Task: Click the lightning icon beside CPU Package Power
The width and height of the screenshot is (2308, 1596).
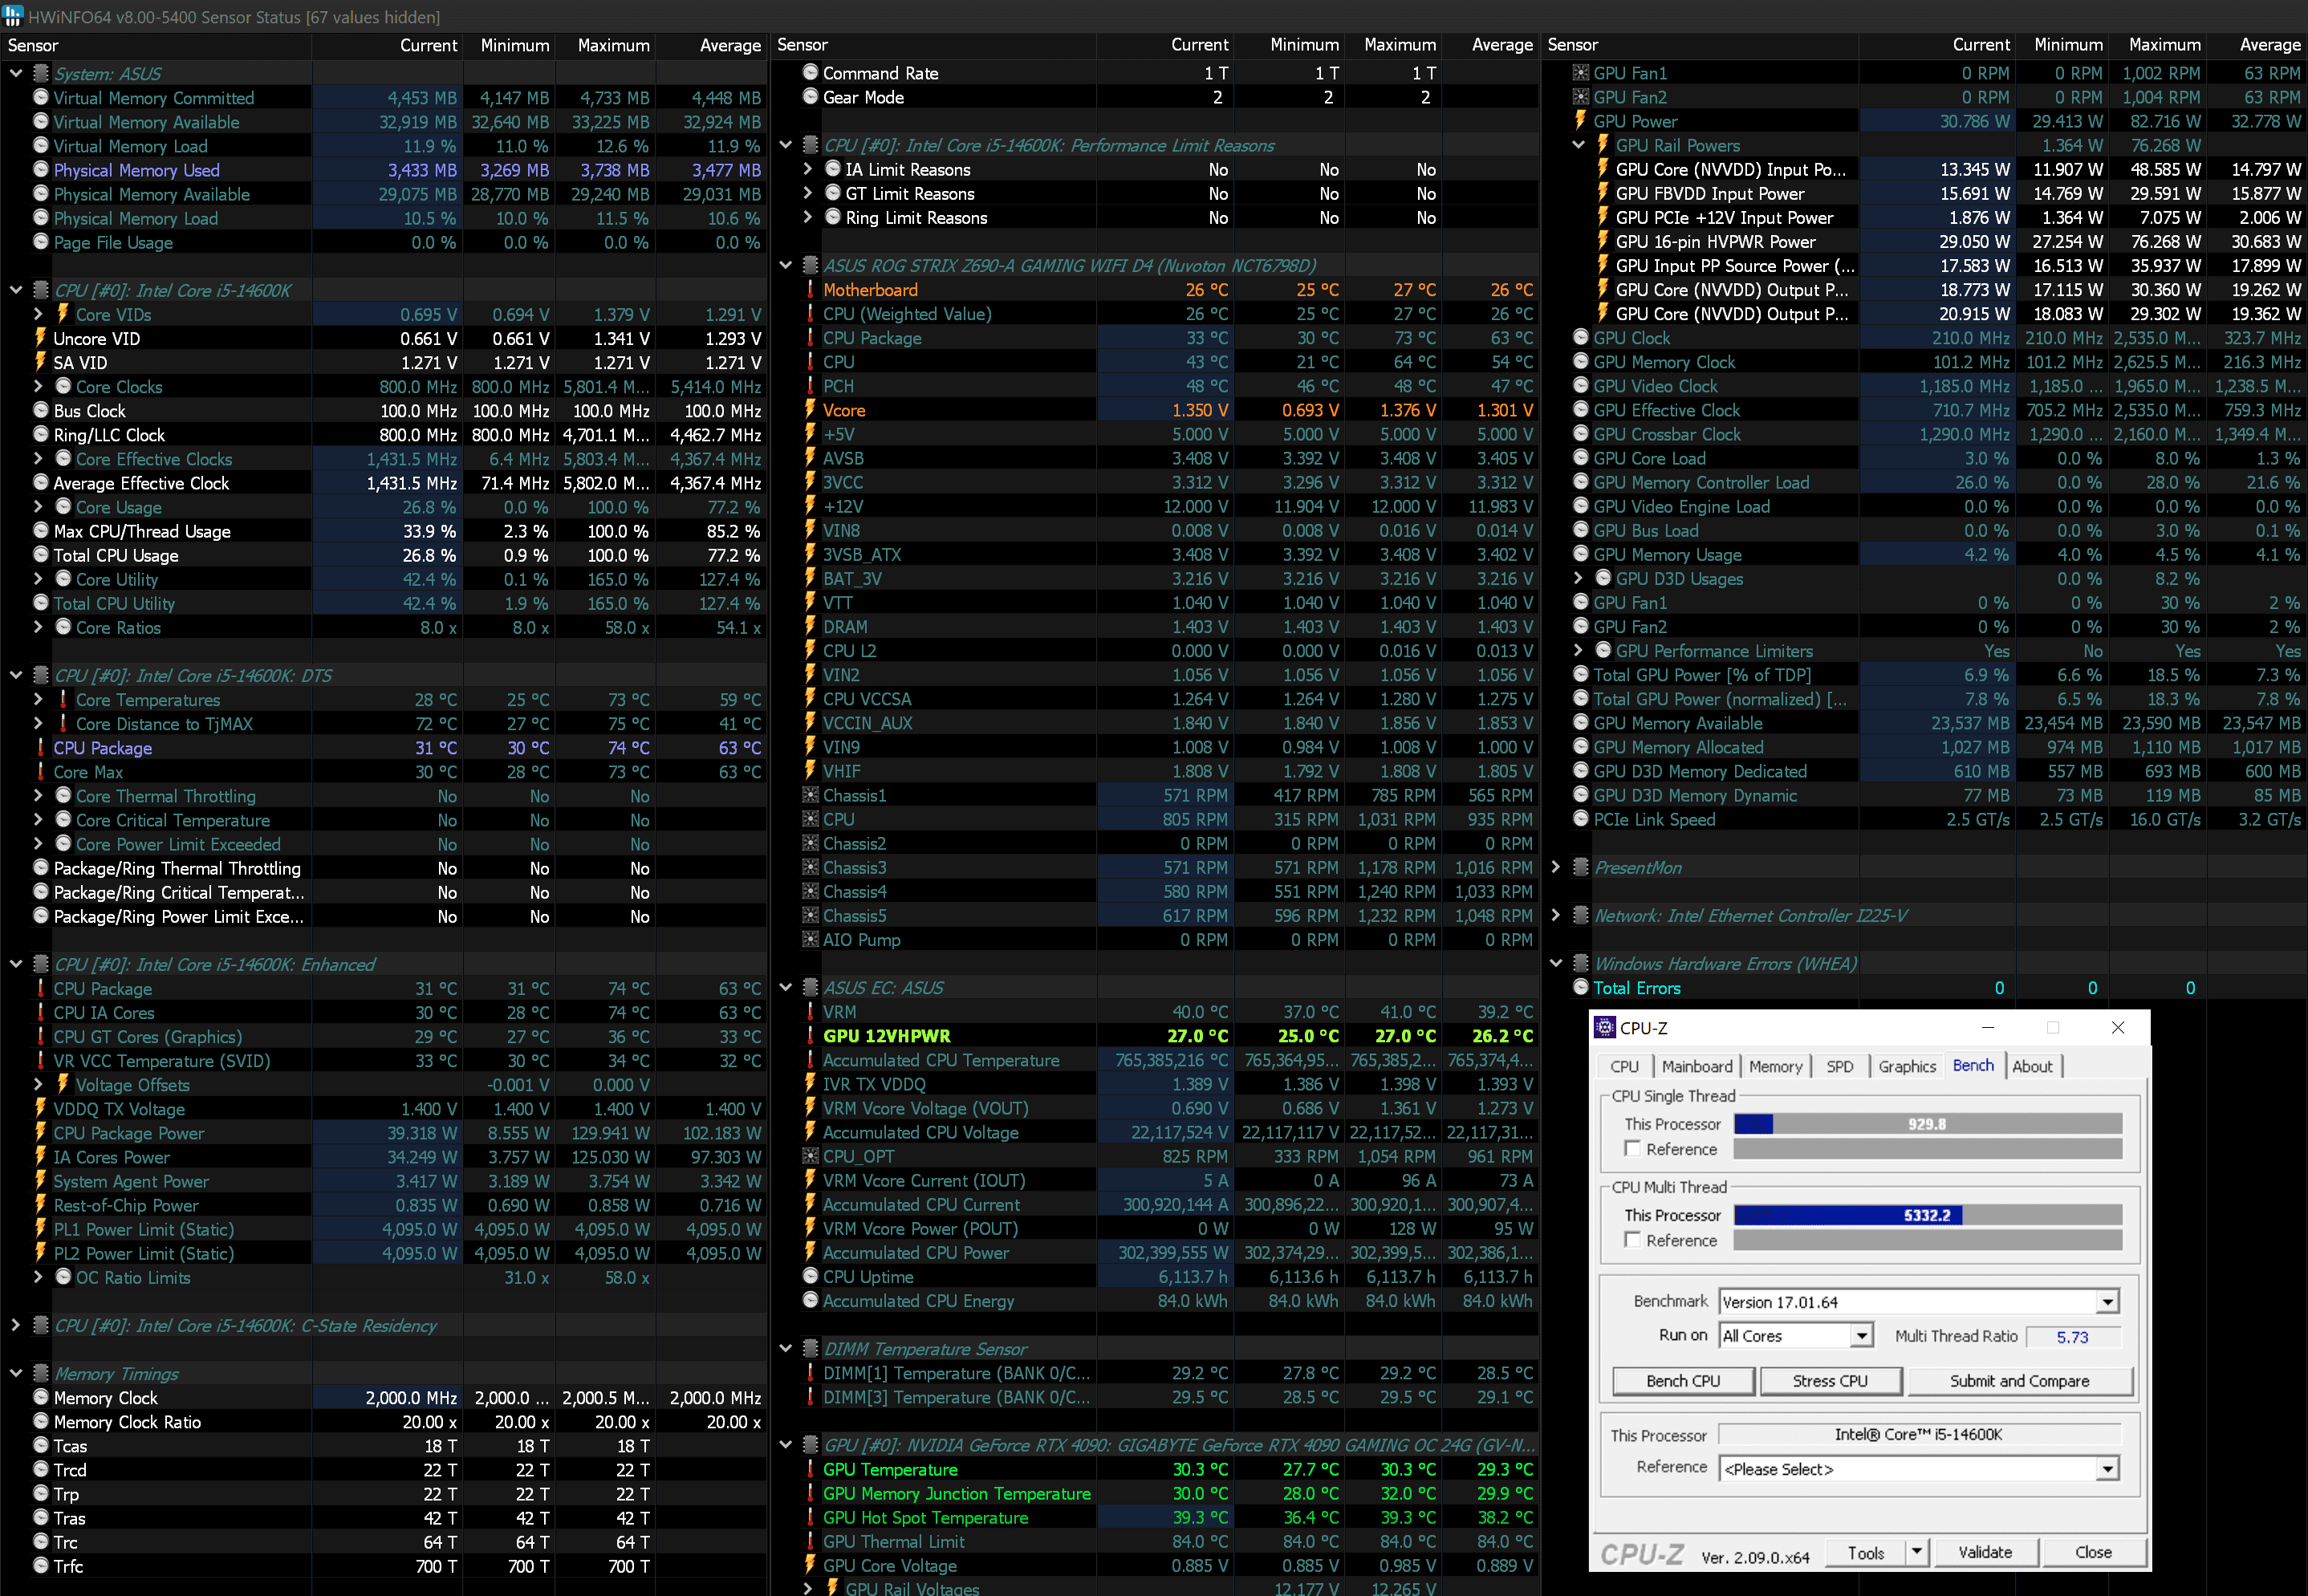Action: tap(41, 1133)
